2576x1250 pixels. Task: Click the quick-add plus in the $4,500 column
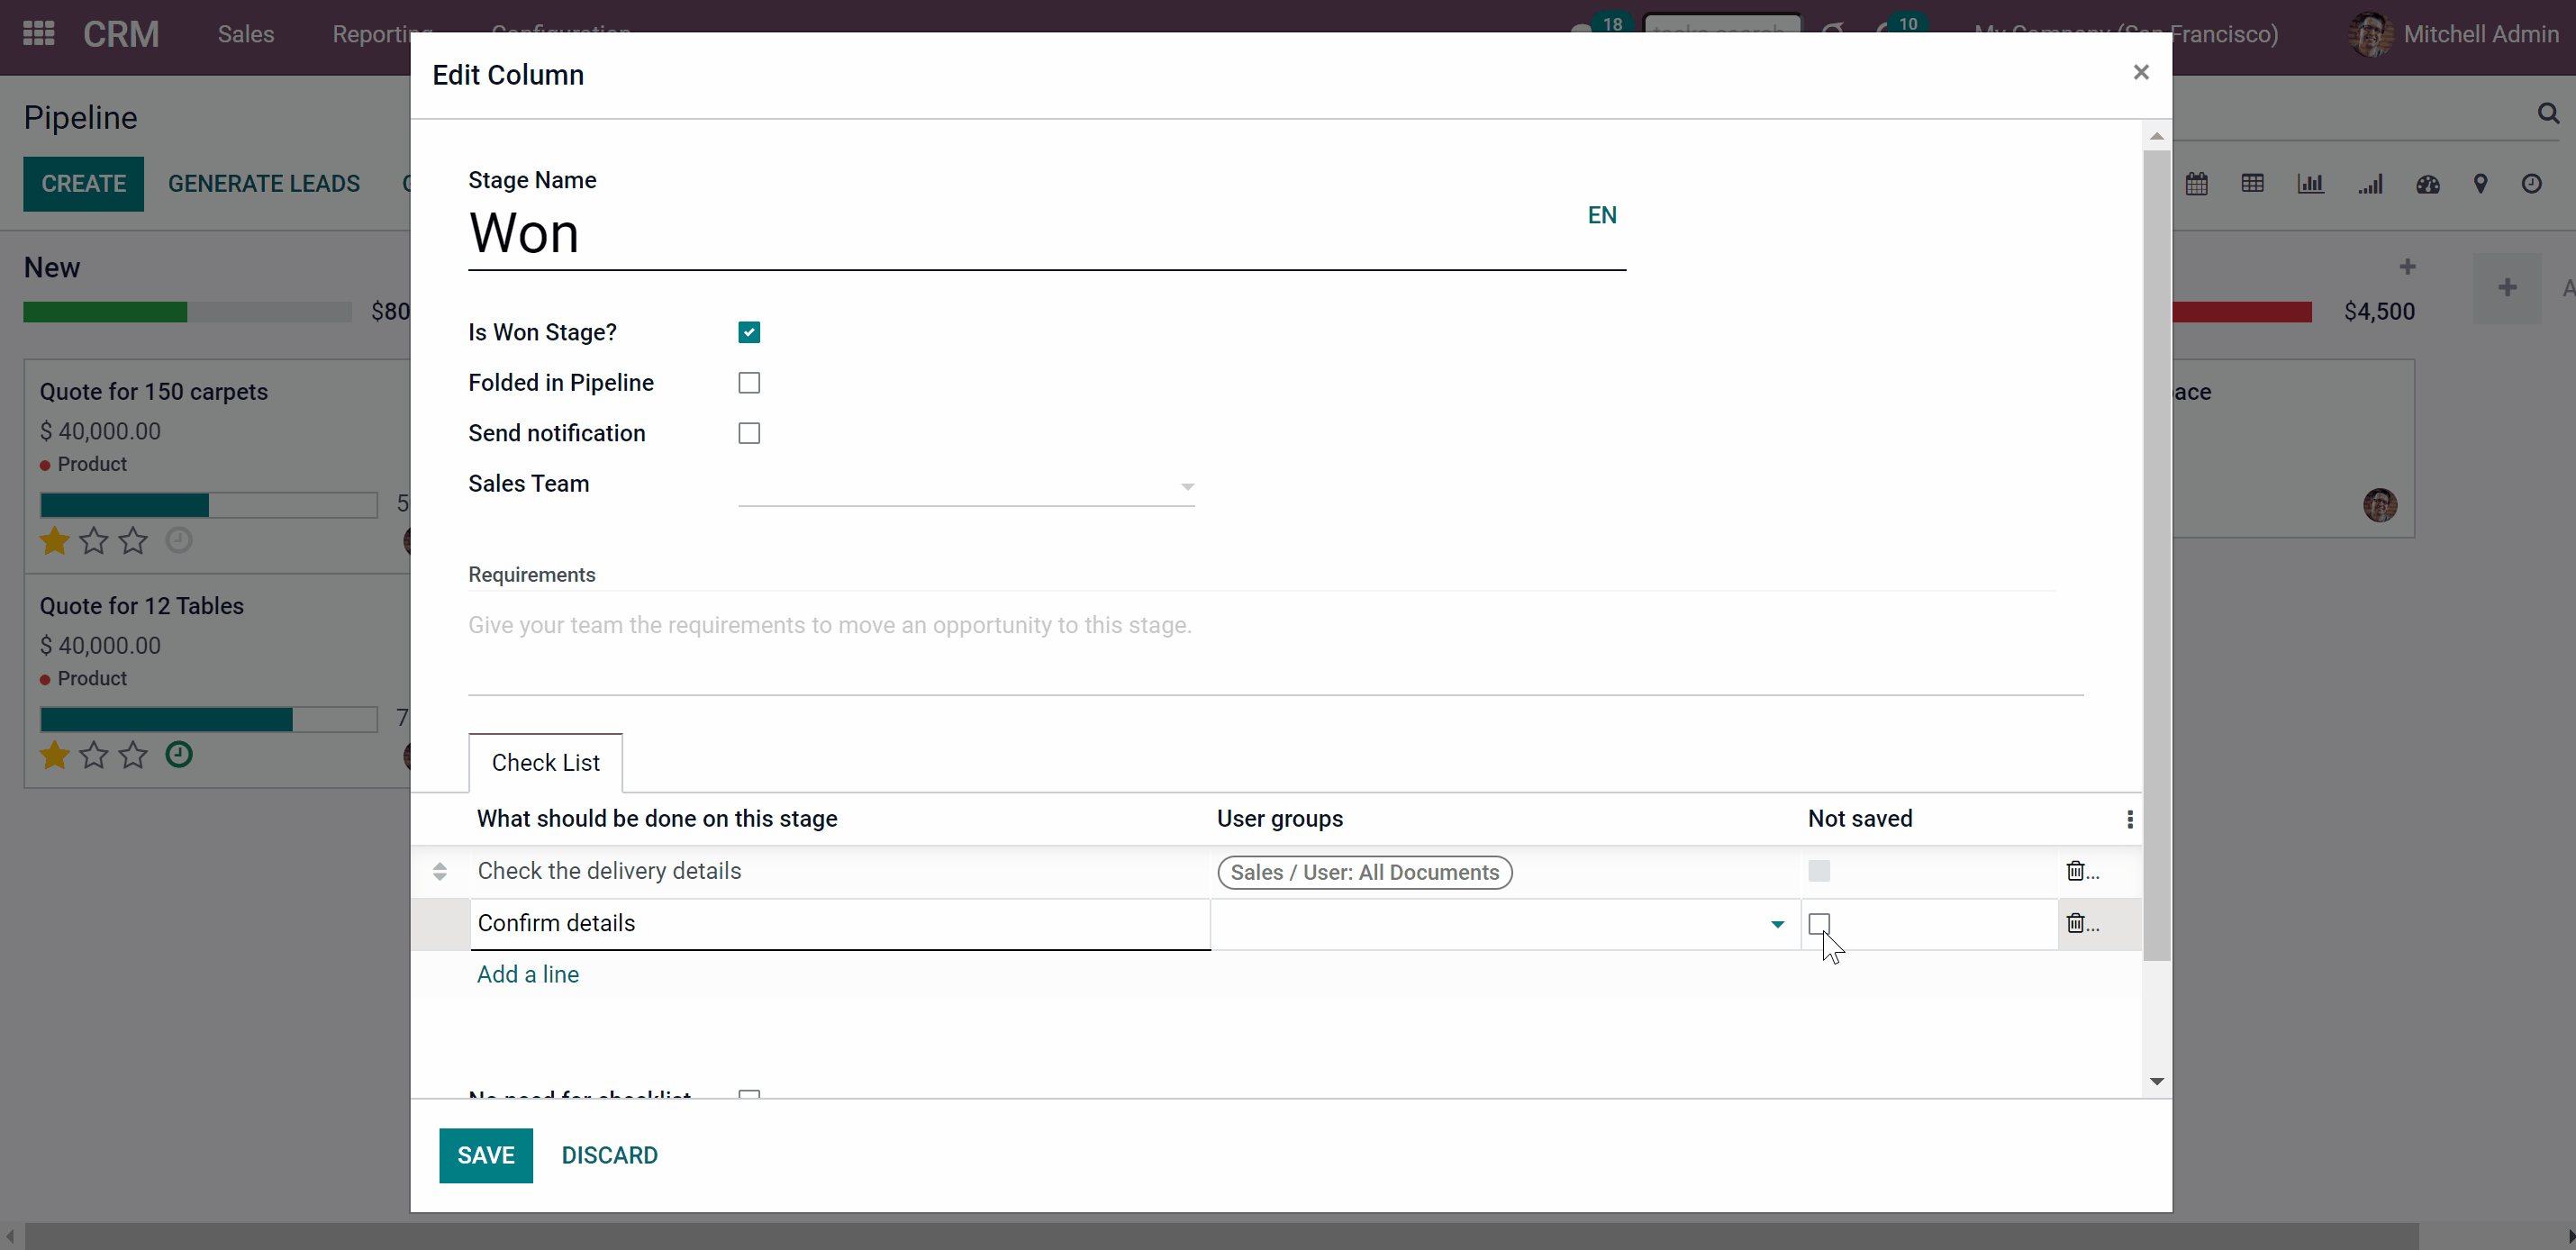2408,267
